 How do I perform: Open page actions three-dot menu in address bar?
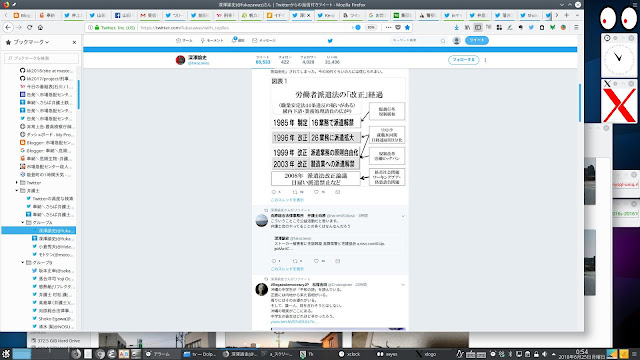388,27
